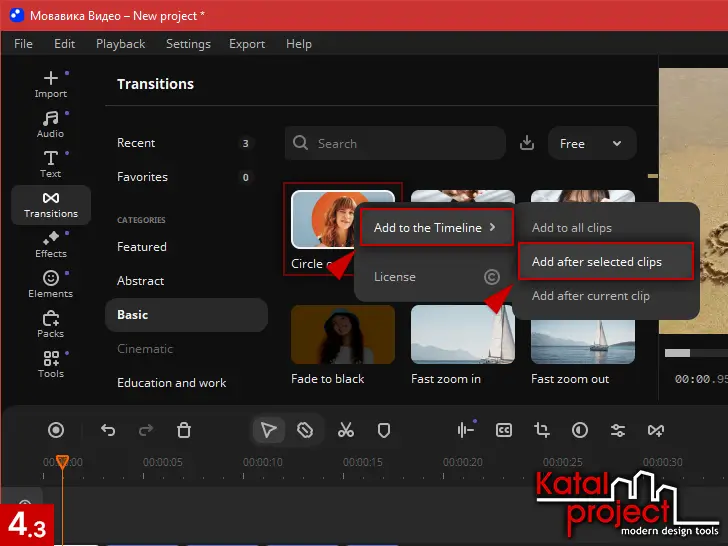Click the crop tool icon
Screen dimensions: 728x546
click(x=542, y=430)
